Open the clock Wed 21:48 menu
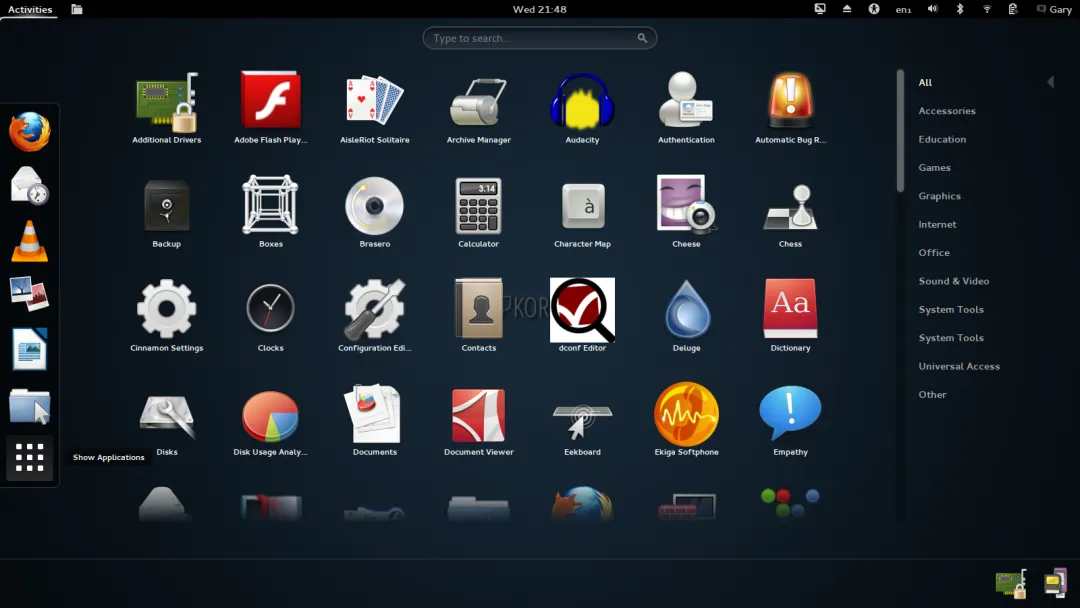 [x=540, y=10]
